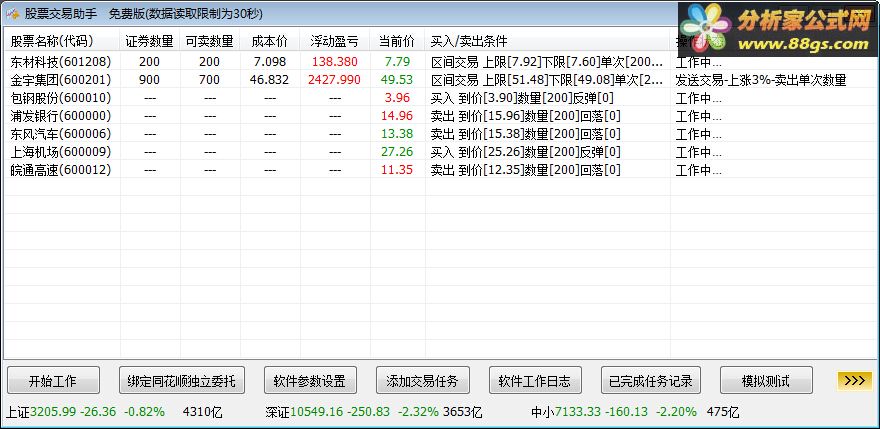The height and width of the screenshot is (429, 880).
Task: Select row 金宇集团(600201)
Action: pyautogui.click(x=440, y=80)
